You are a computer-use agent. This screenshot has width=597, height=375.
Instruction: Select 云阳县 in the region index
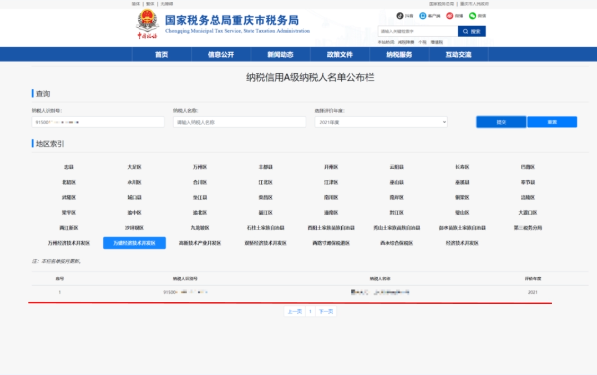397,167
